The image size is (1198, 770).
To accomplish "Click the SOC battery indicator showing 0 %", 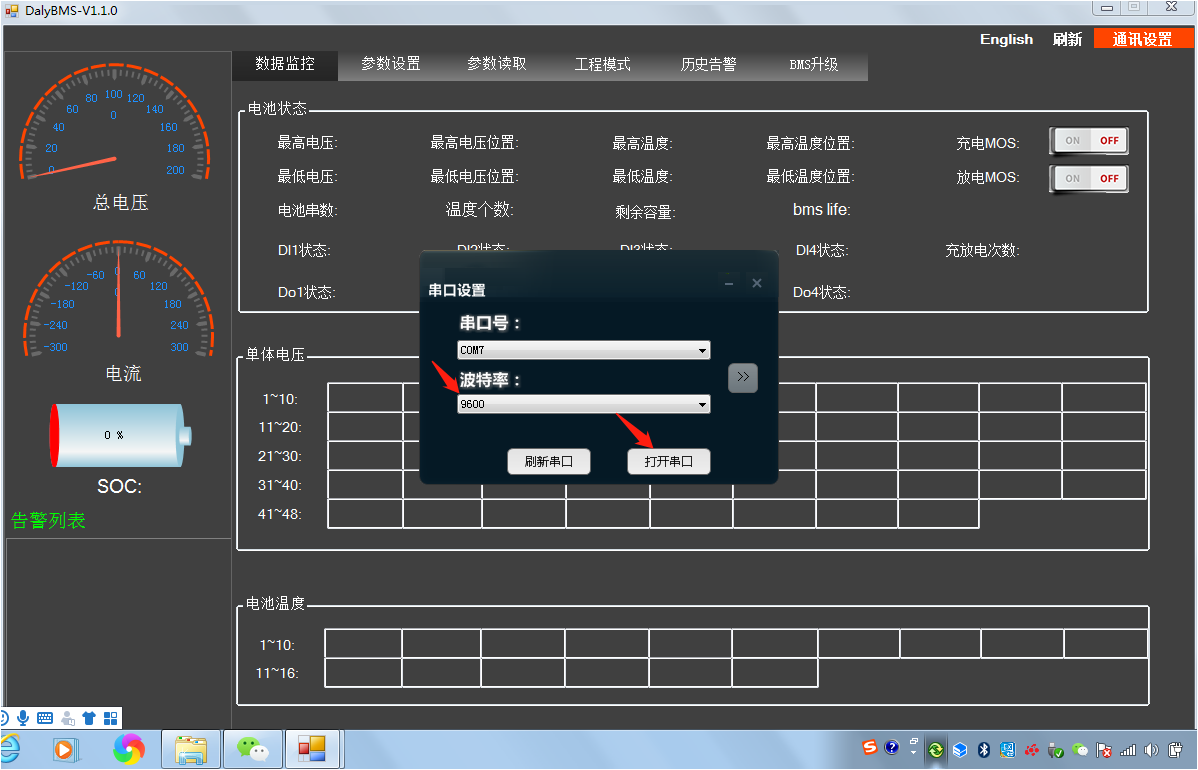I will coord(120,435).
